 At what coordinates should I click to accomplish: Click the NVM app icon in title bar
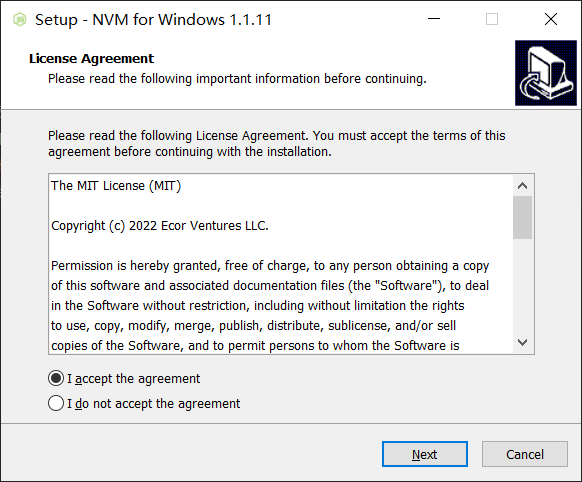coord(20,19)
